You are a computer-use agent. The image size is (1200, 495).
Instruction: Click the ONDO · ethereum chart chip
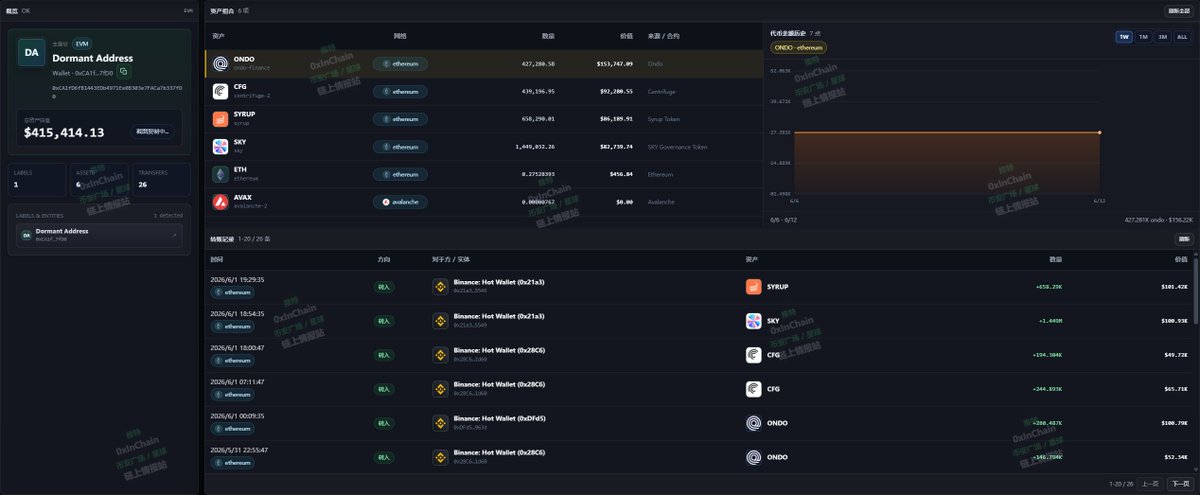pos(798,47)
